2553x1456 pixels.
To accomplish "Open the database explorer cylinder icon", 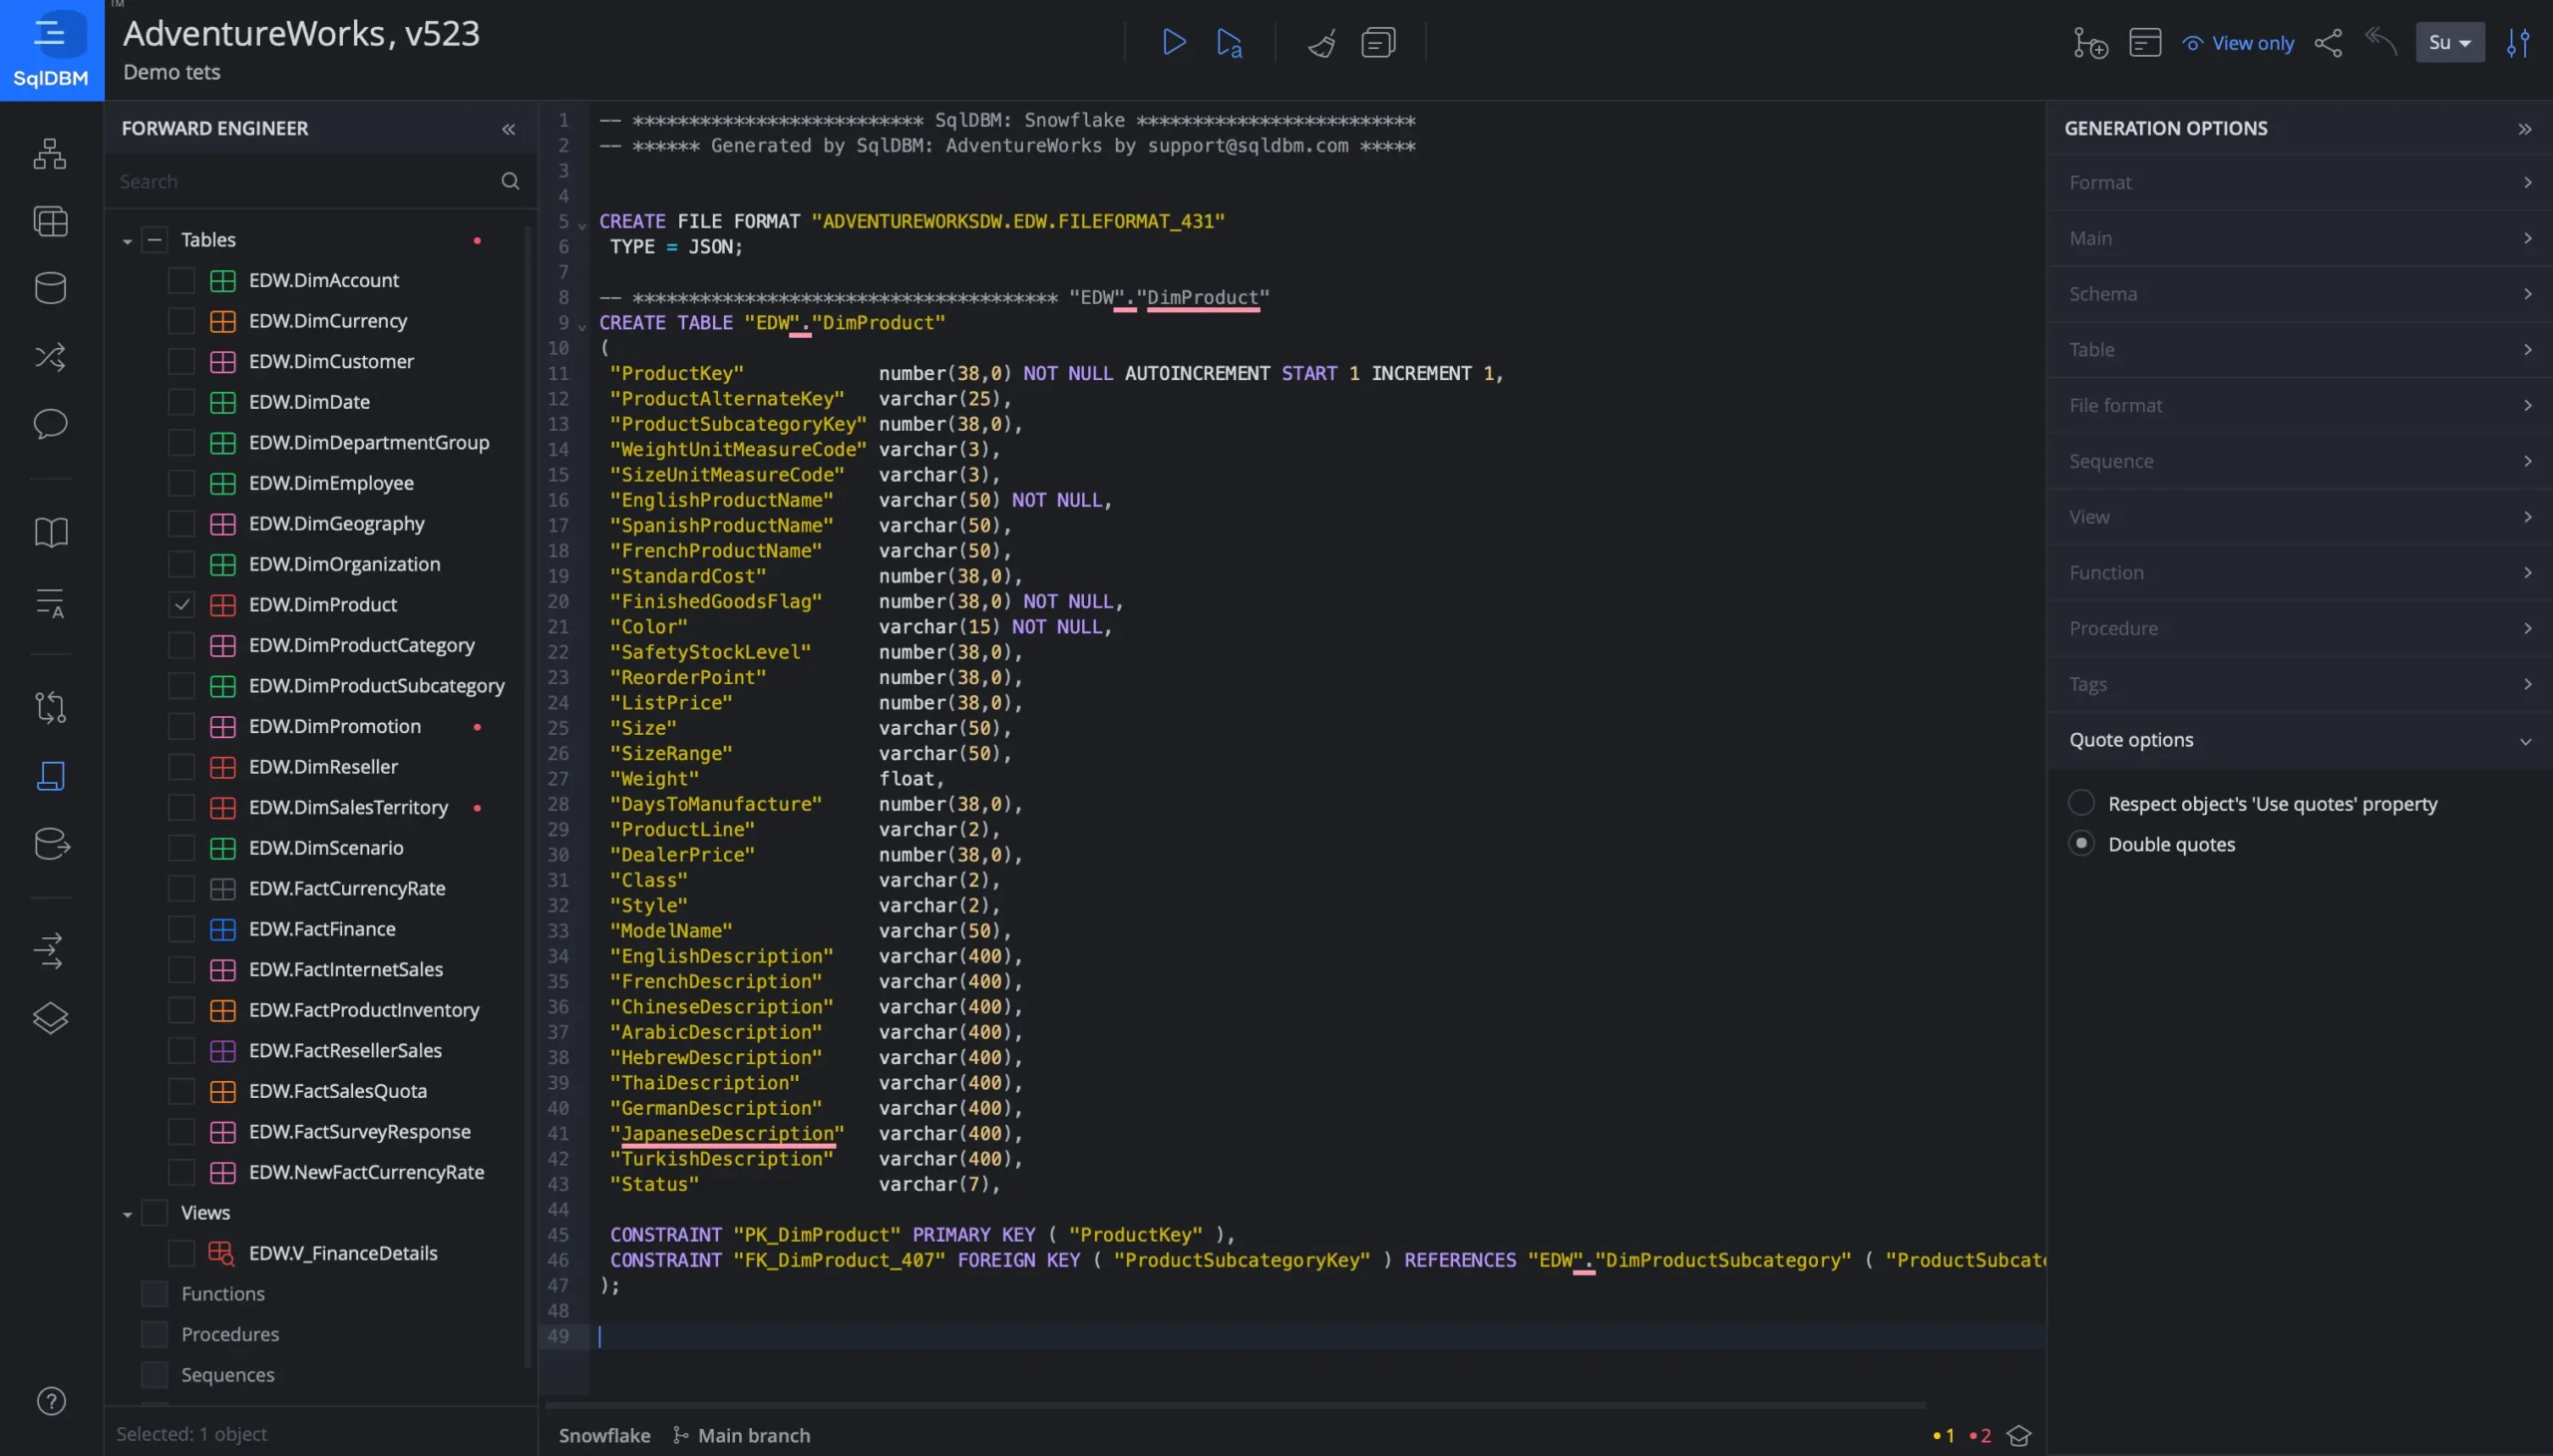I will 50,288.
